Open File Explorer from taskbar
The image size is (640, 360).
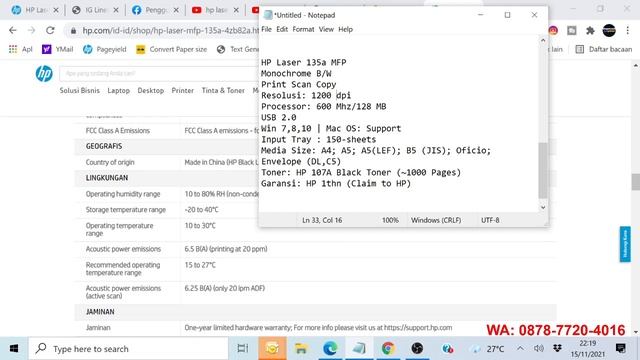301,349
